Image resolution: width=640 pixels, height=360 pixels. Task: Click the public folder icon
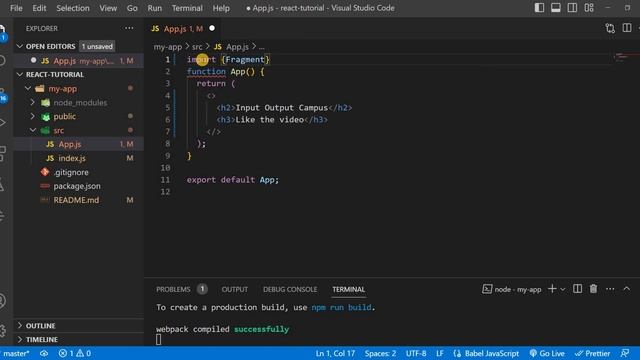pos(45,116)
